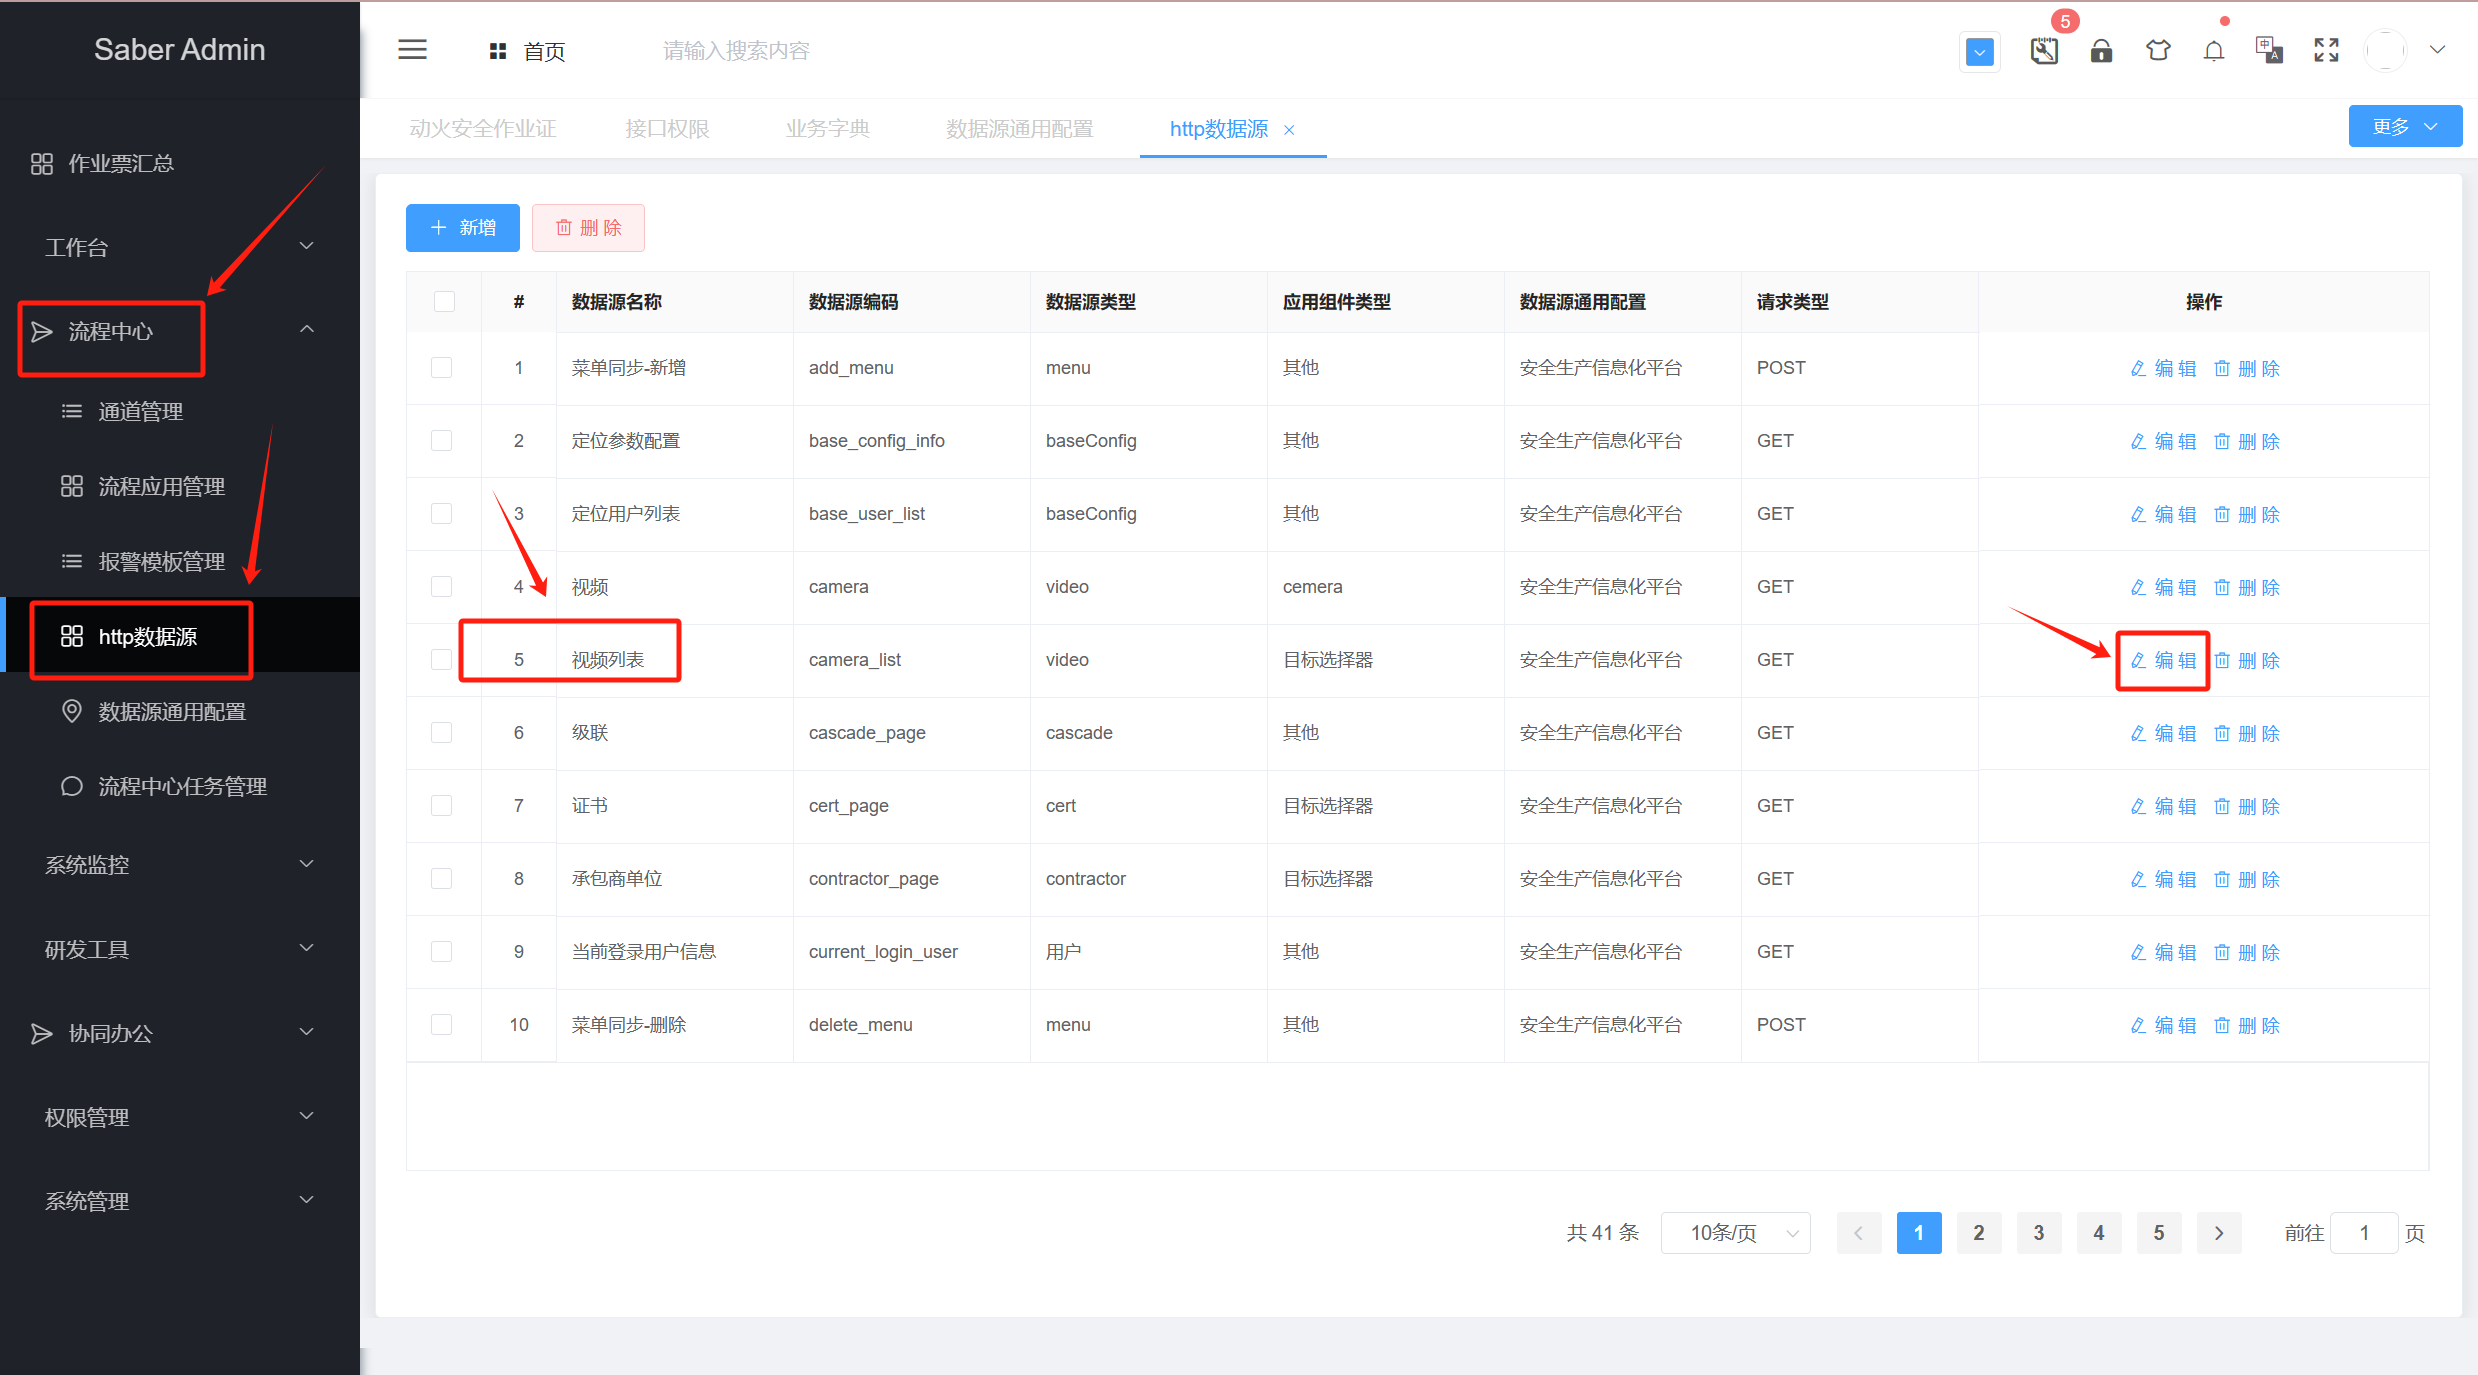Switch to the 业务字典 tab
The width and height of the screenshot is (2478, 1375).
[828, 129]
